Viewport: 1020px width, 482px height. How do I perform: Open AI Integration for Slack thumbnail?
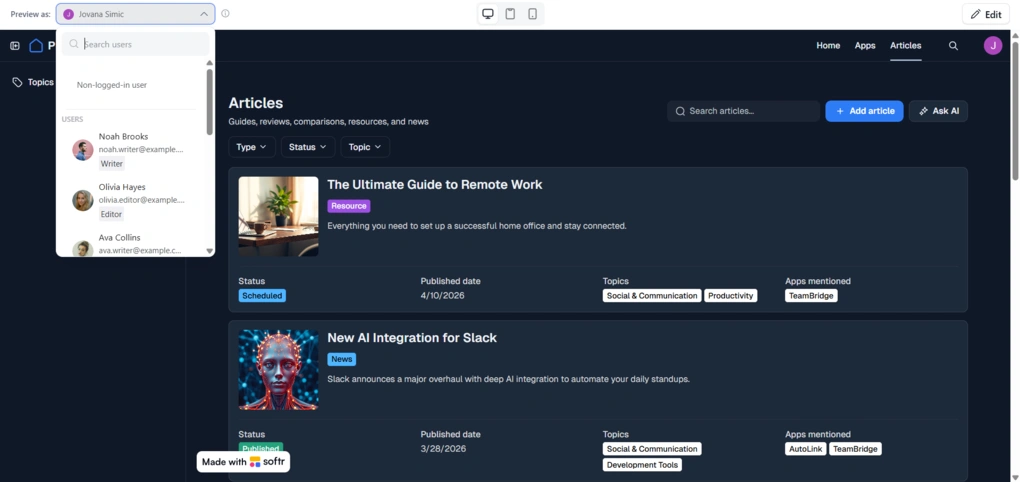point(278,369)
